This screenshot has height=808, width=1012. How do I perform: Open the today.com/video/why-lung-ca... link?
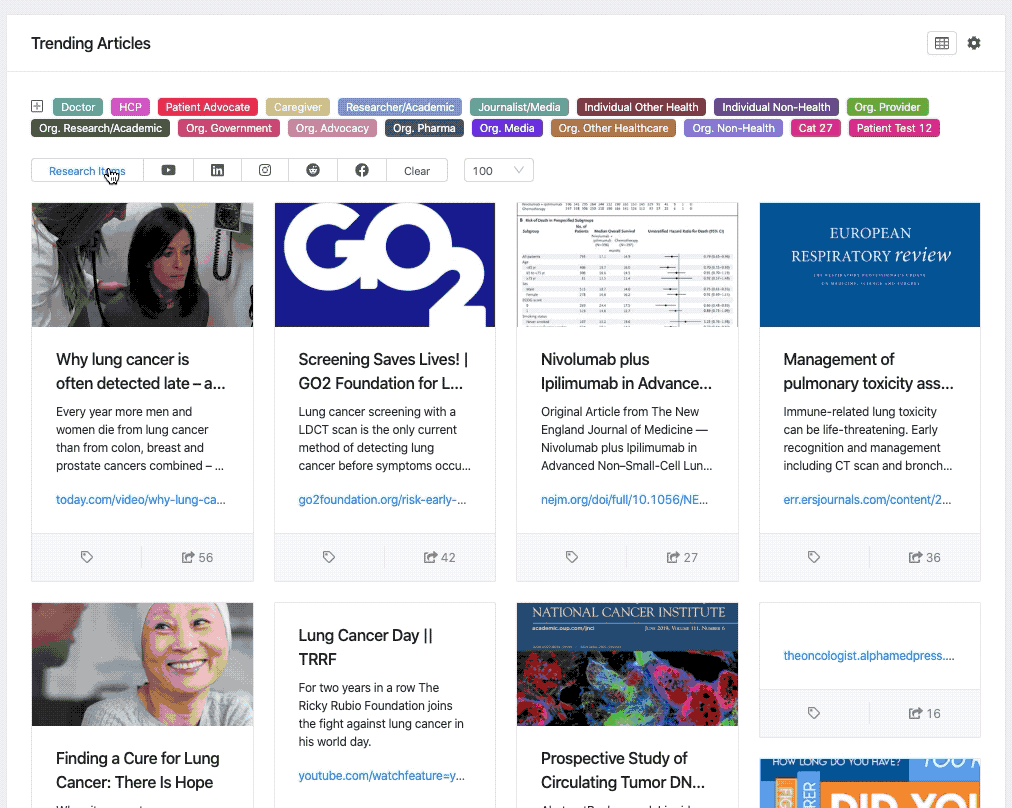[141, 500]
